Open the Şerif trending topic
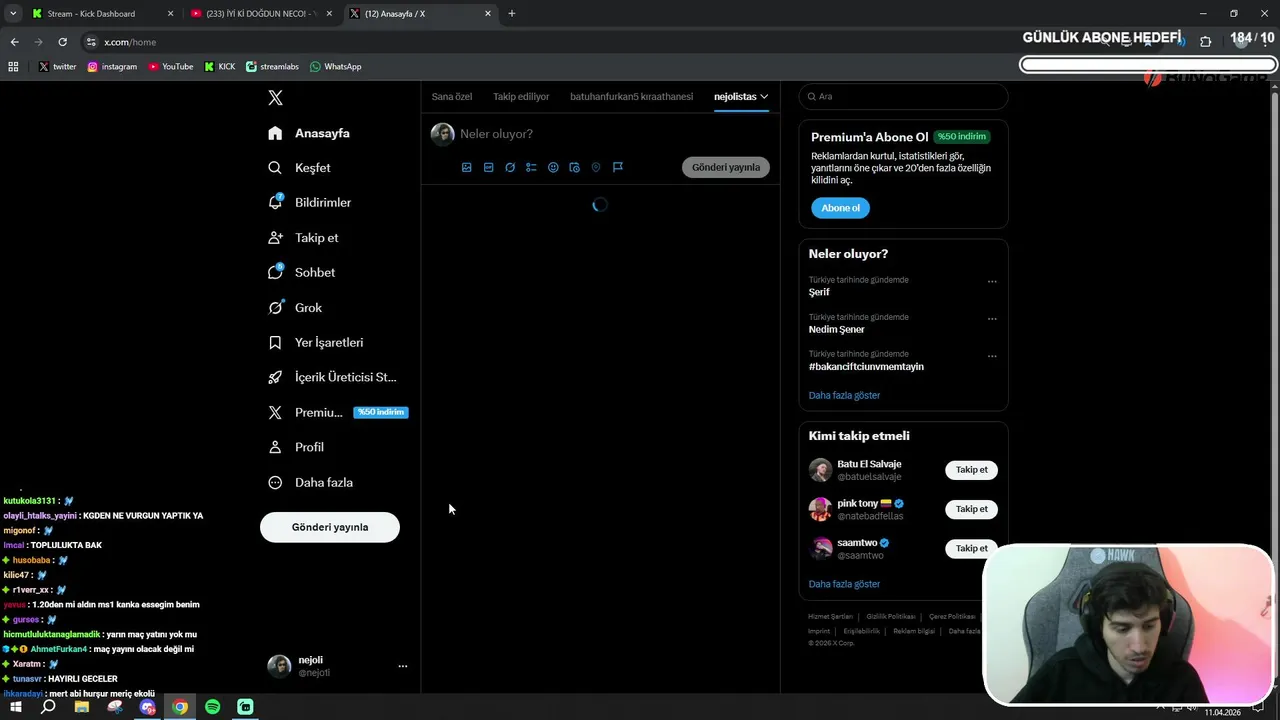Image resolution: width=1280 pixels, height=720 pixels. click(819, 293)
